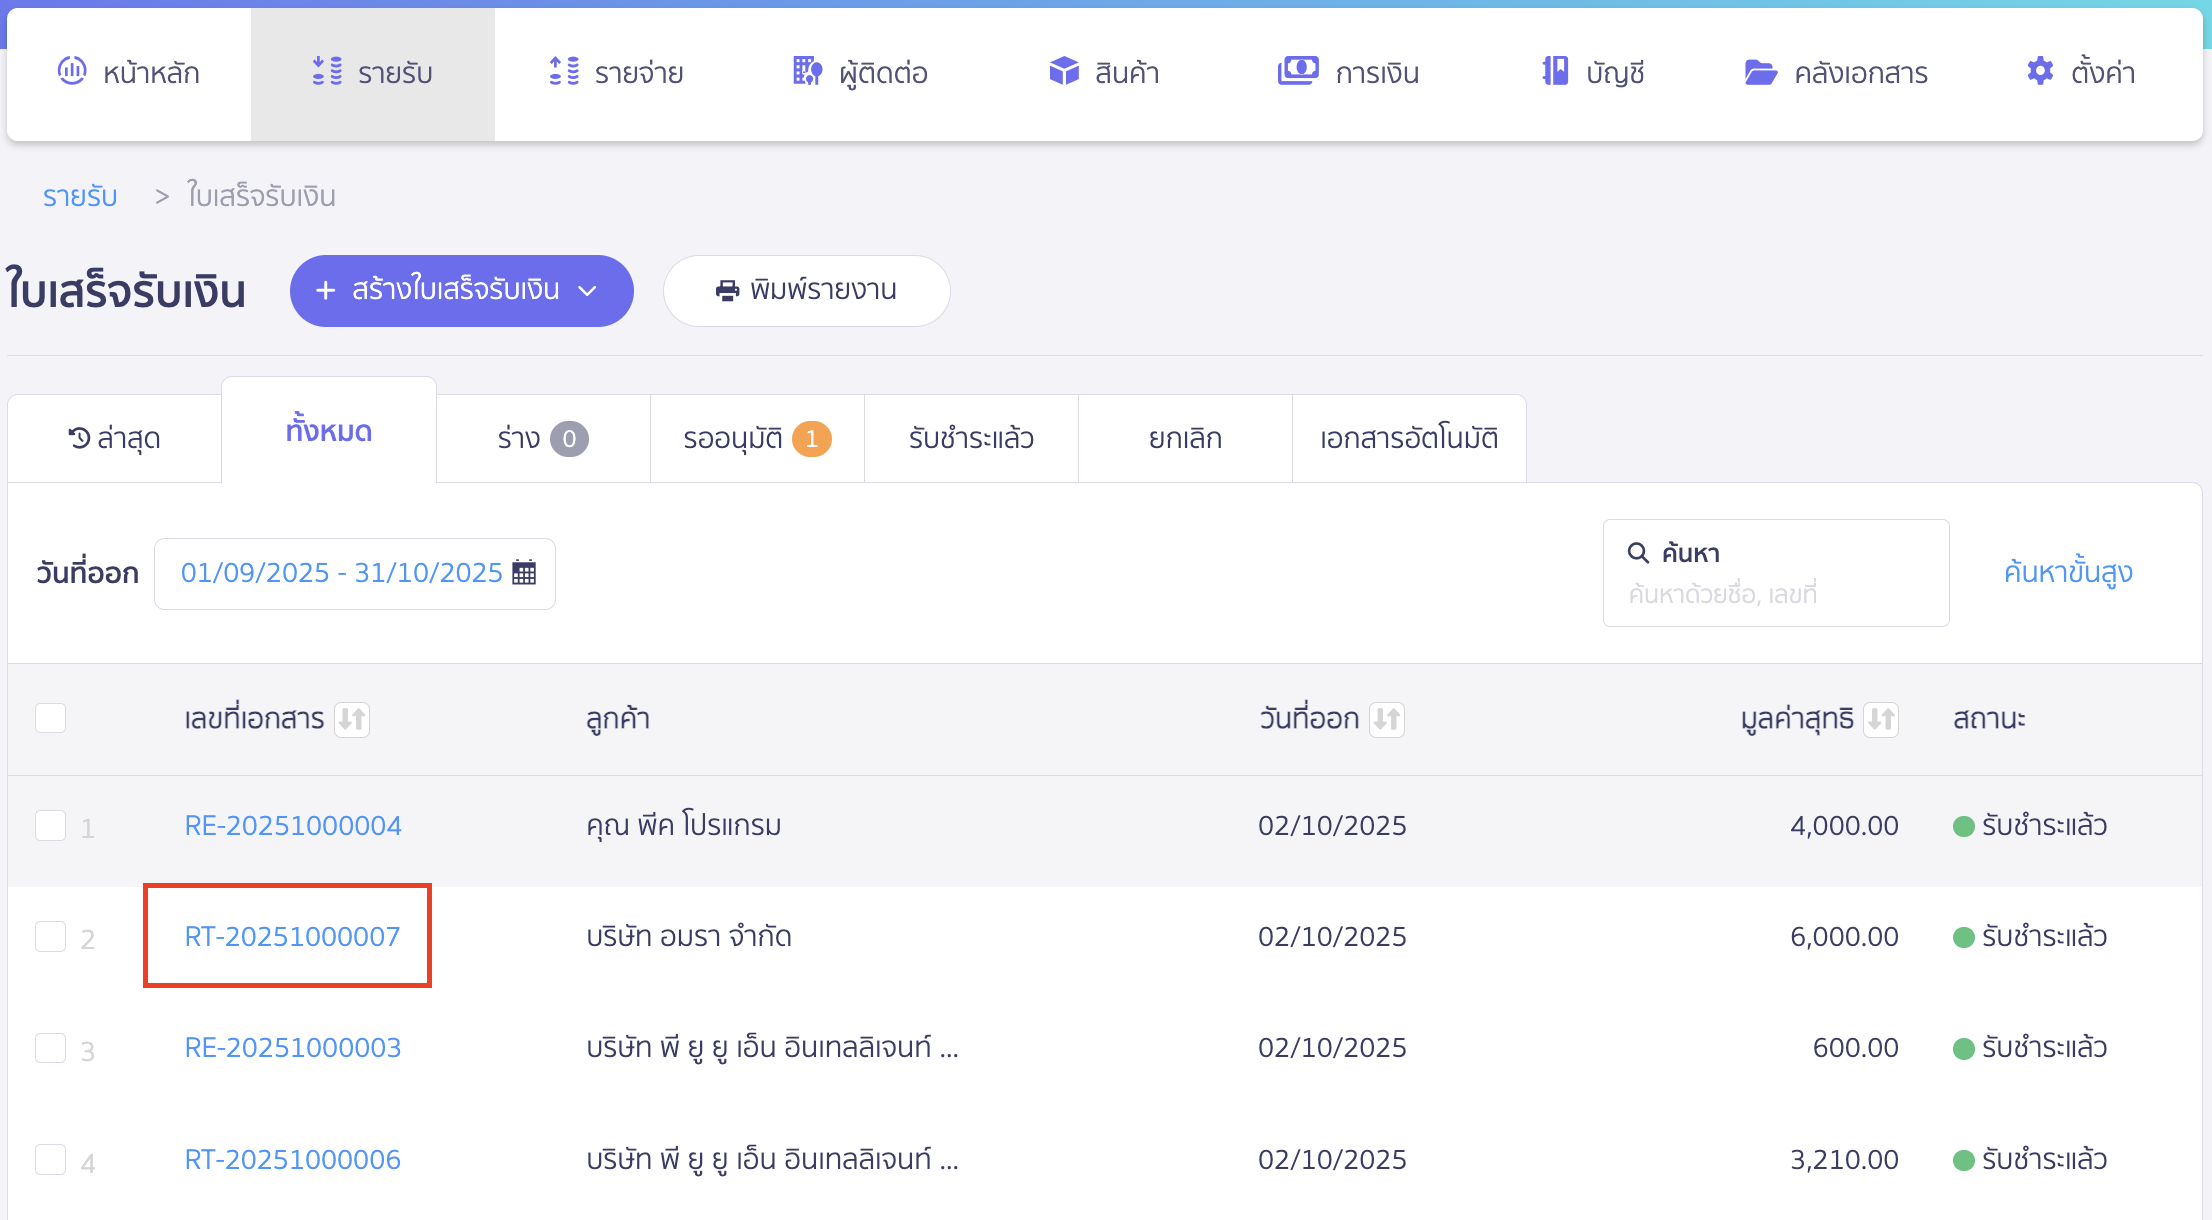This screenshot has width=2212, height=1220.
Task: Click the รายจ่าย expenses icon
Action: (564, 71)
